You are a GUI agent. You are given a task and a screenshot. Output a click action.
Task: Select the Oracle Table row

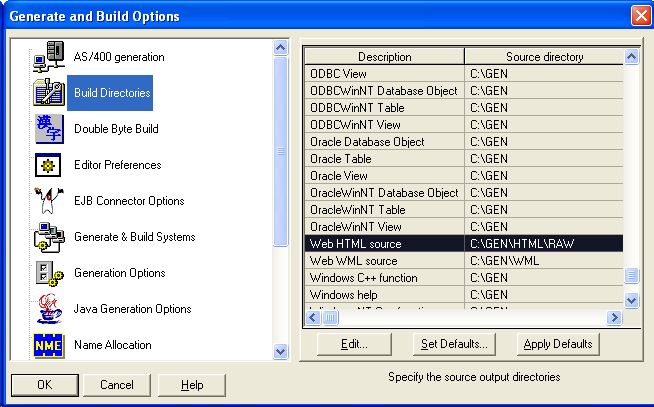(x=464, y=159)
